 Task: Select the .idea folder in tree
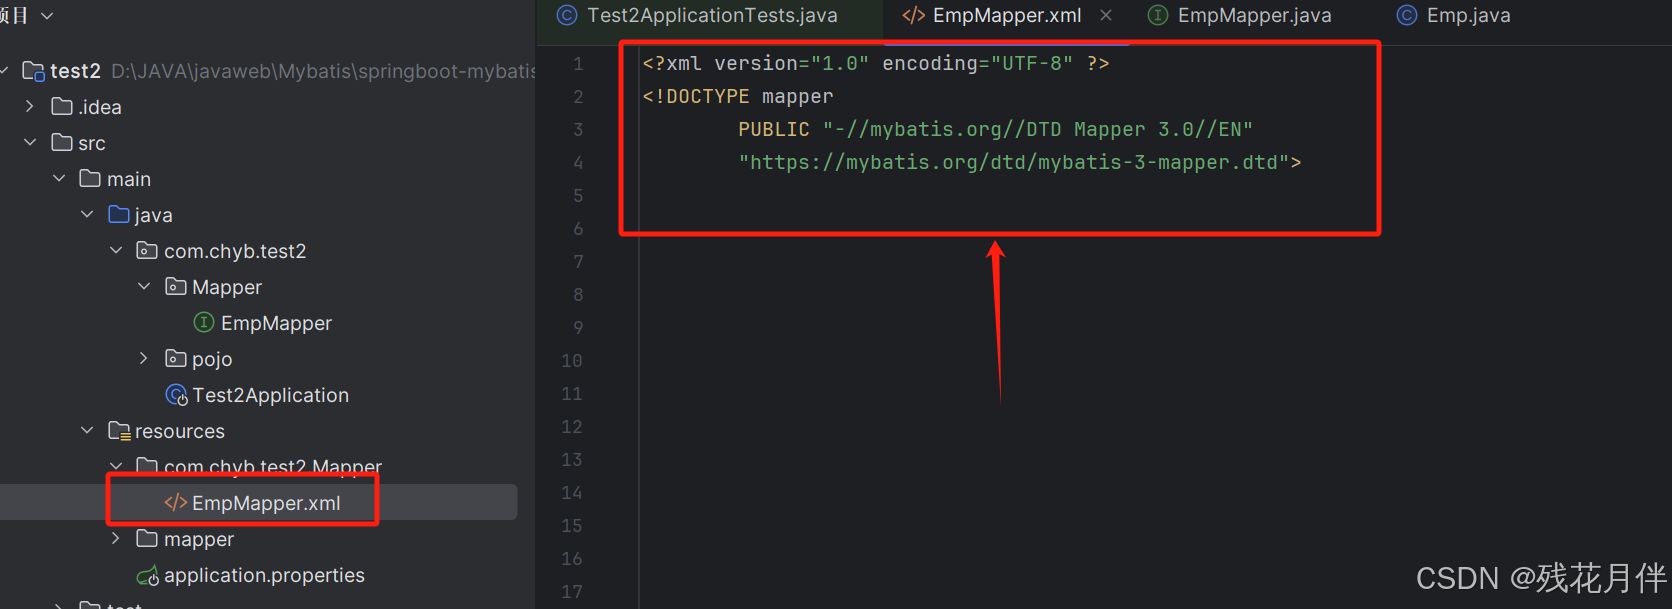click(x=100, y=107)
